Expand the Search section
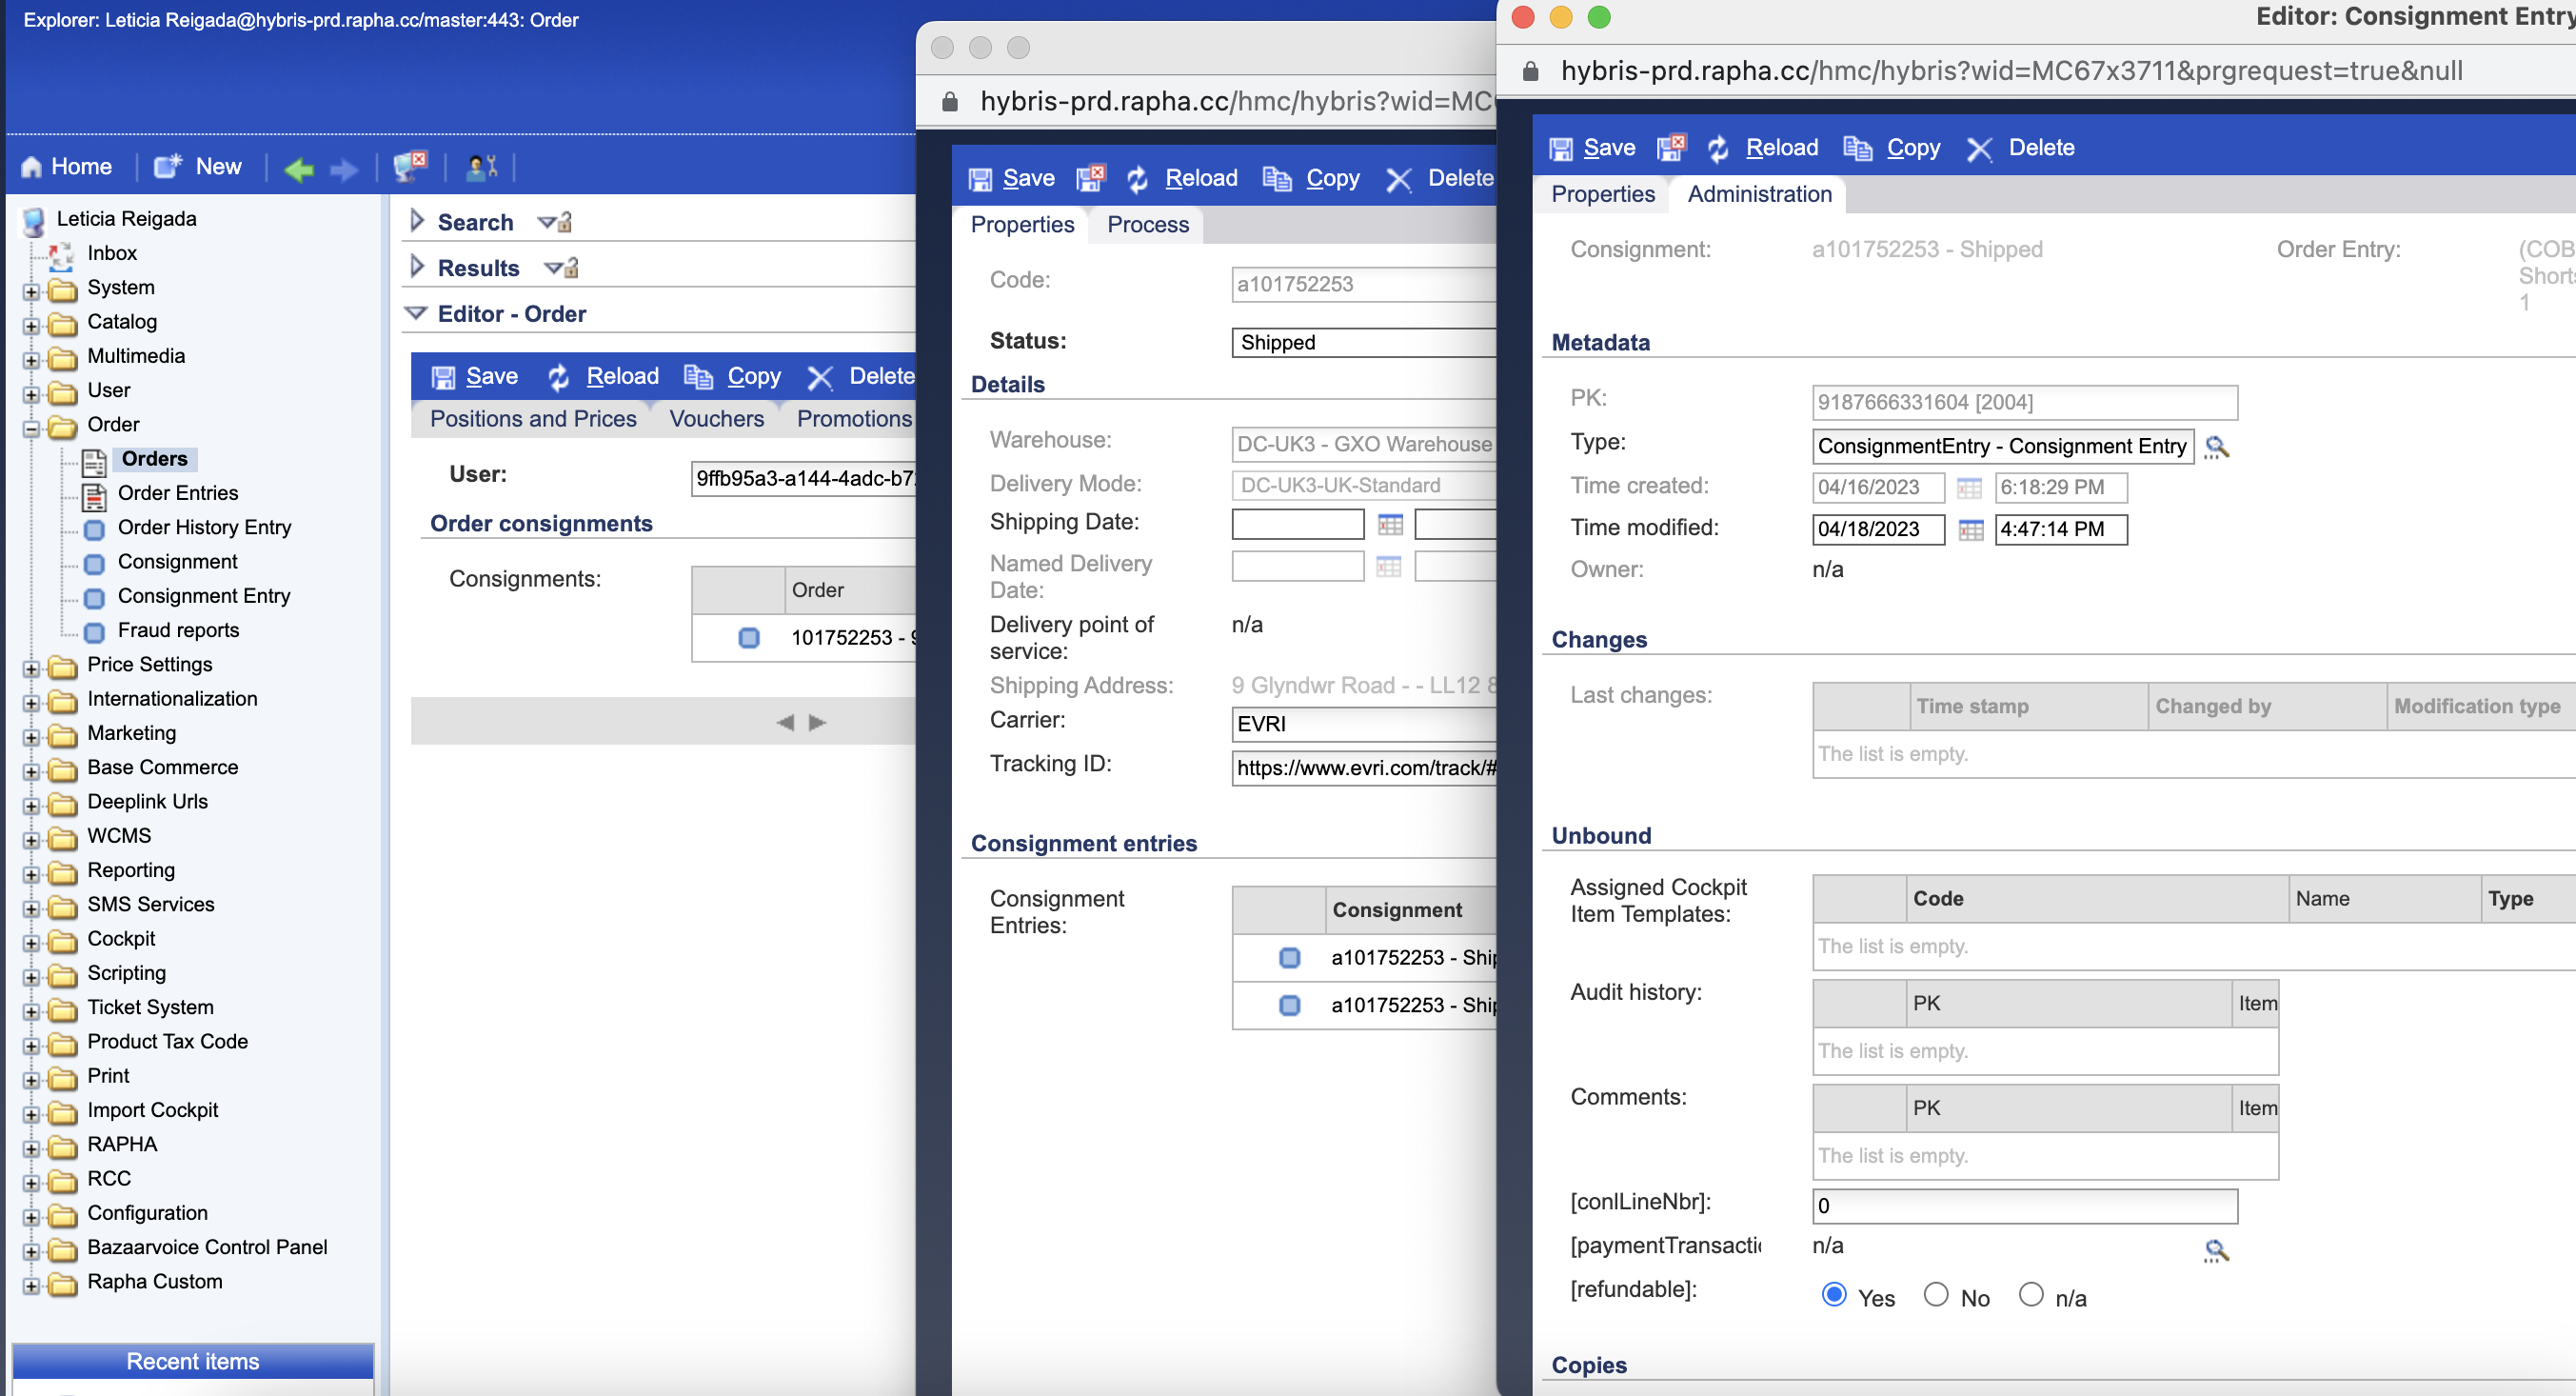The width and height of the screenshot is (2576, 1396). click(x=418, y=221)
